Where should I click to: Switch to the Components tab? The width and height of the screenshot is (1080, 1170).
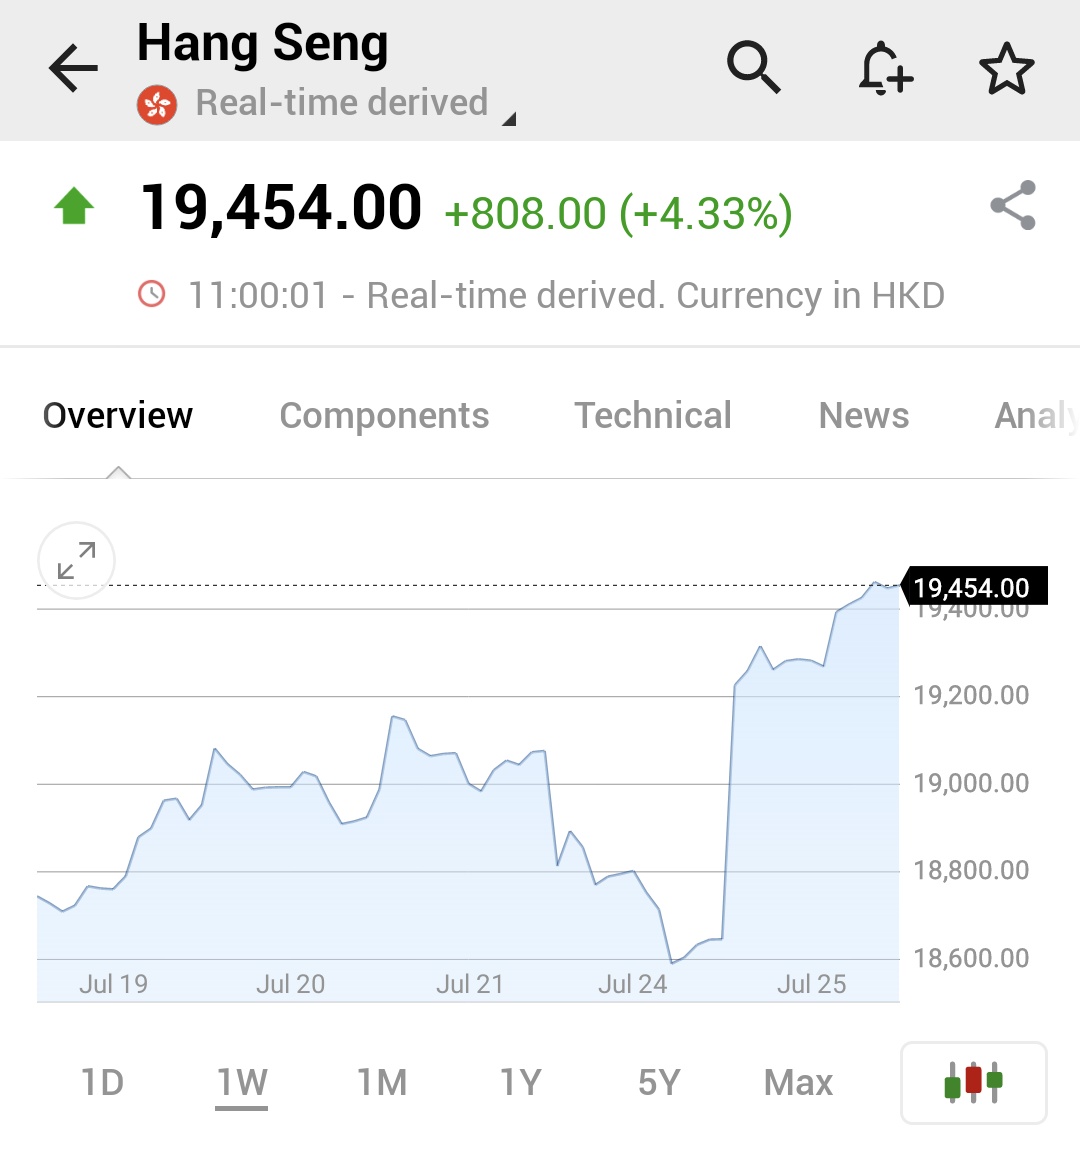coord(384,416)
